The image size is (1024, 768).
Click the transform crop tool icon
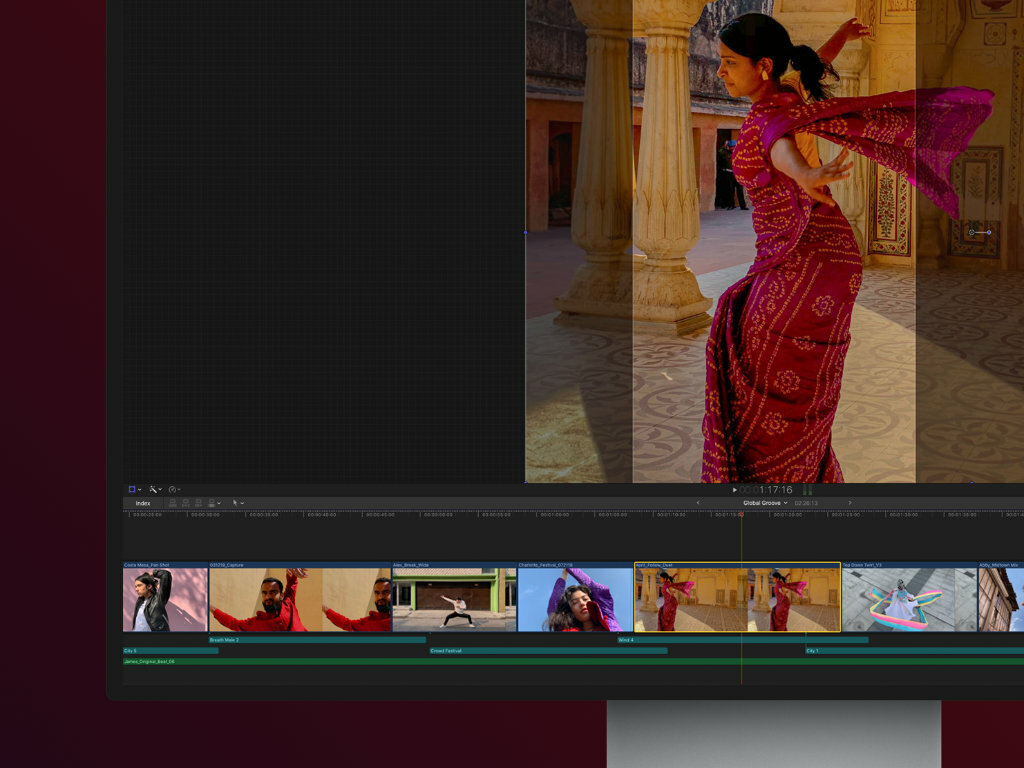[x=132, y=489]
